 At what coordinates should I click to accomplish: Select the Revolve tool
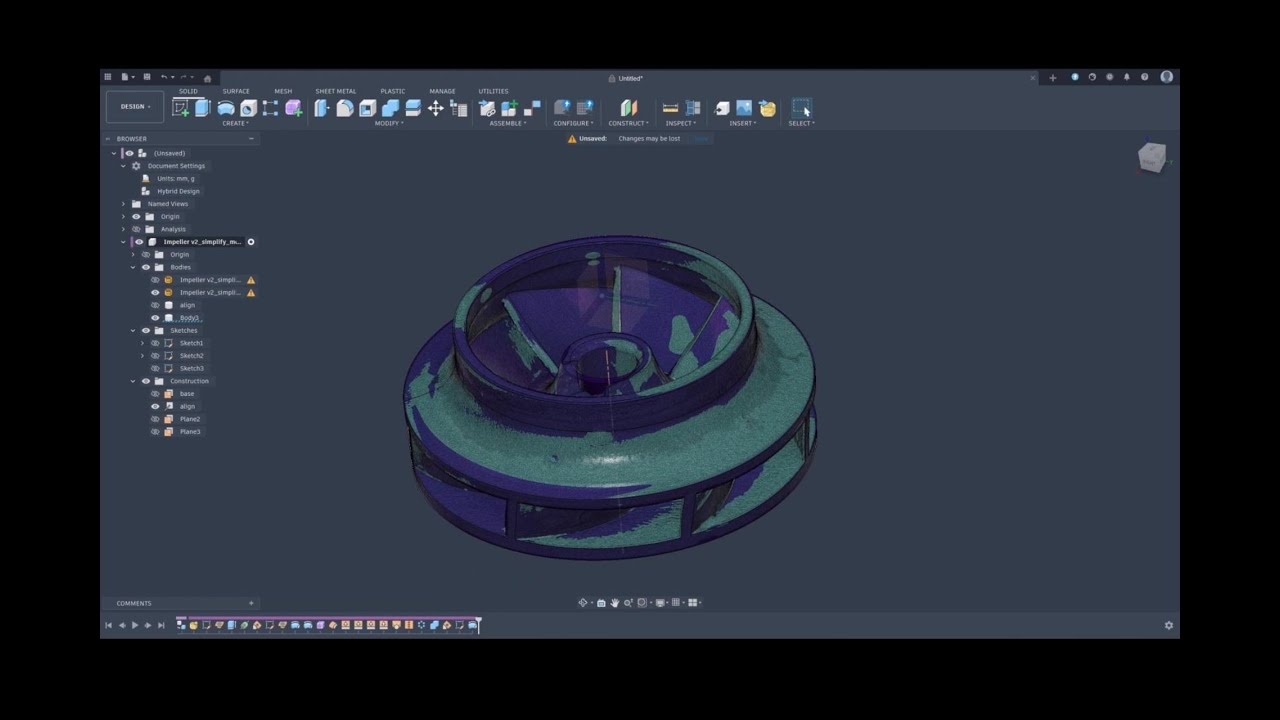(226, 108)
